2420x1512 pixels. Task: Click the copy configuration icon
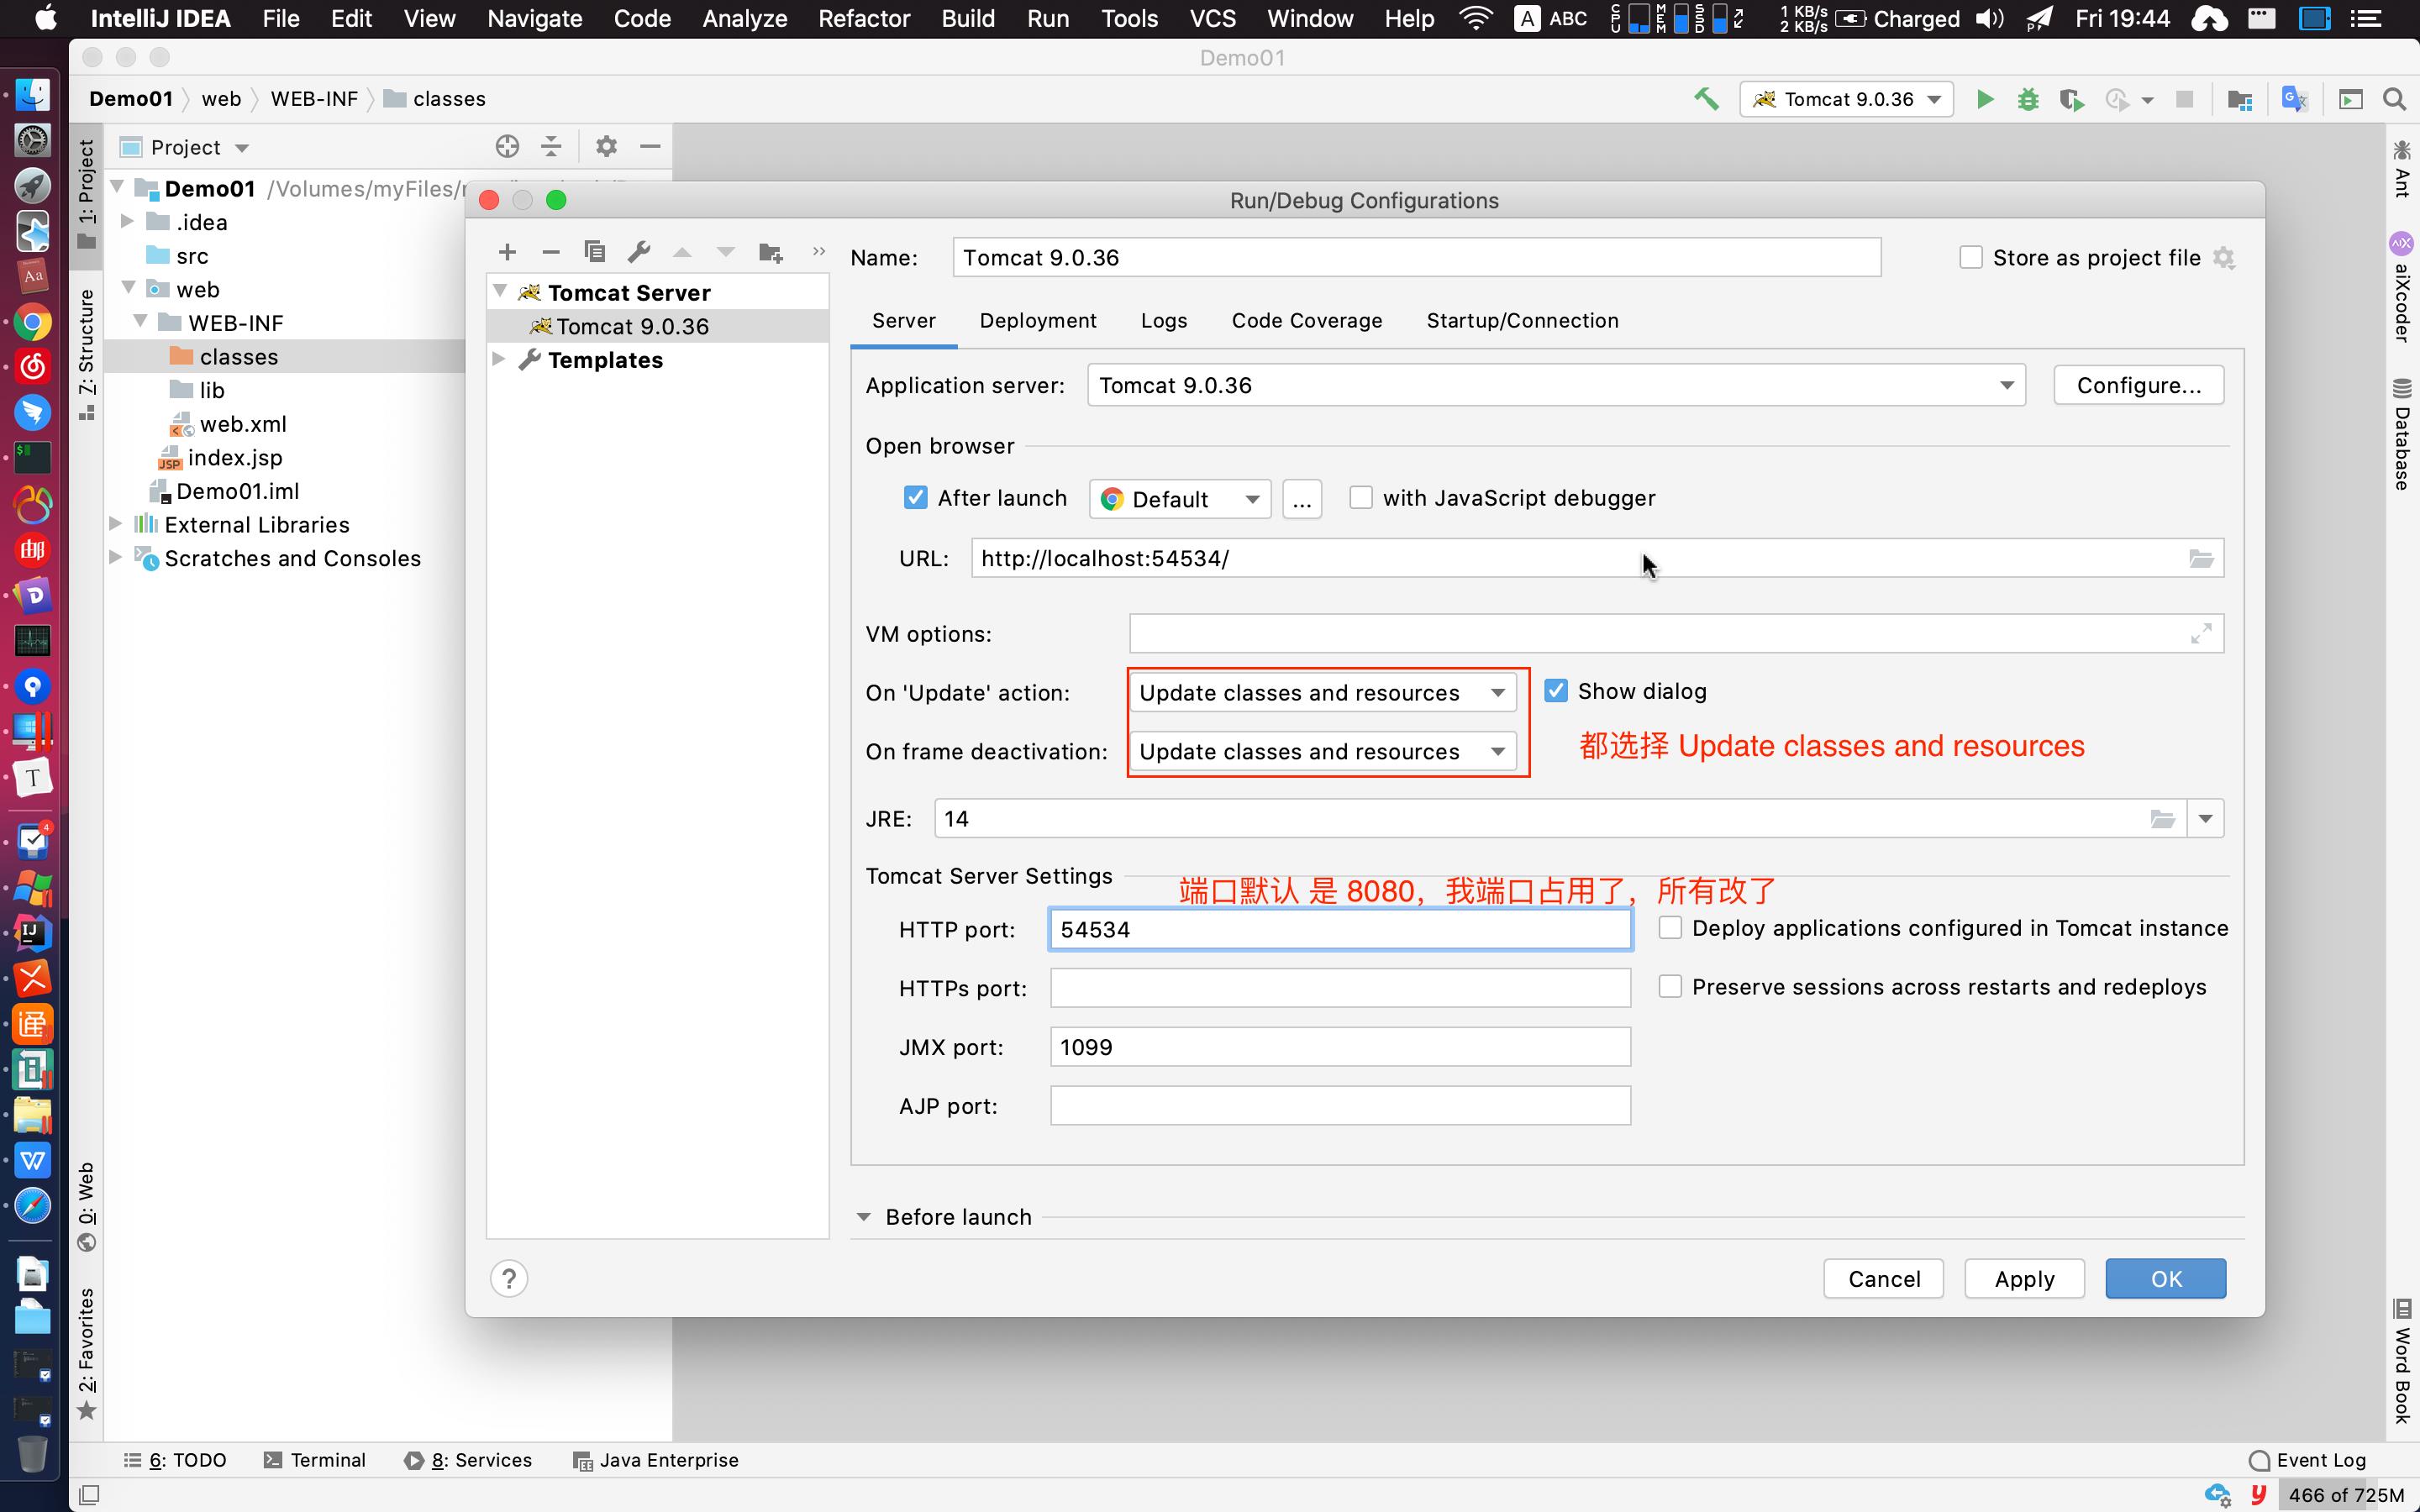[592, 253]
